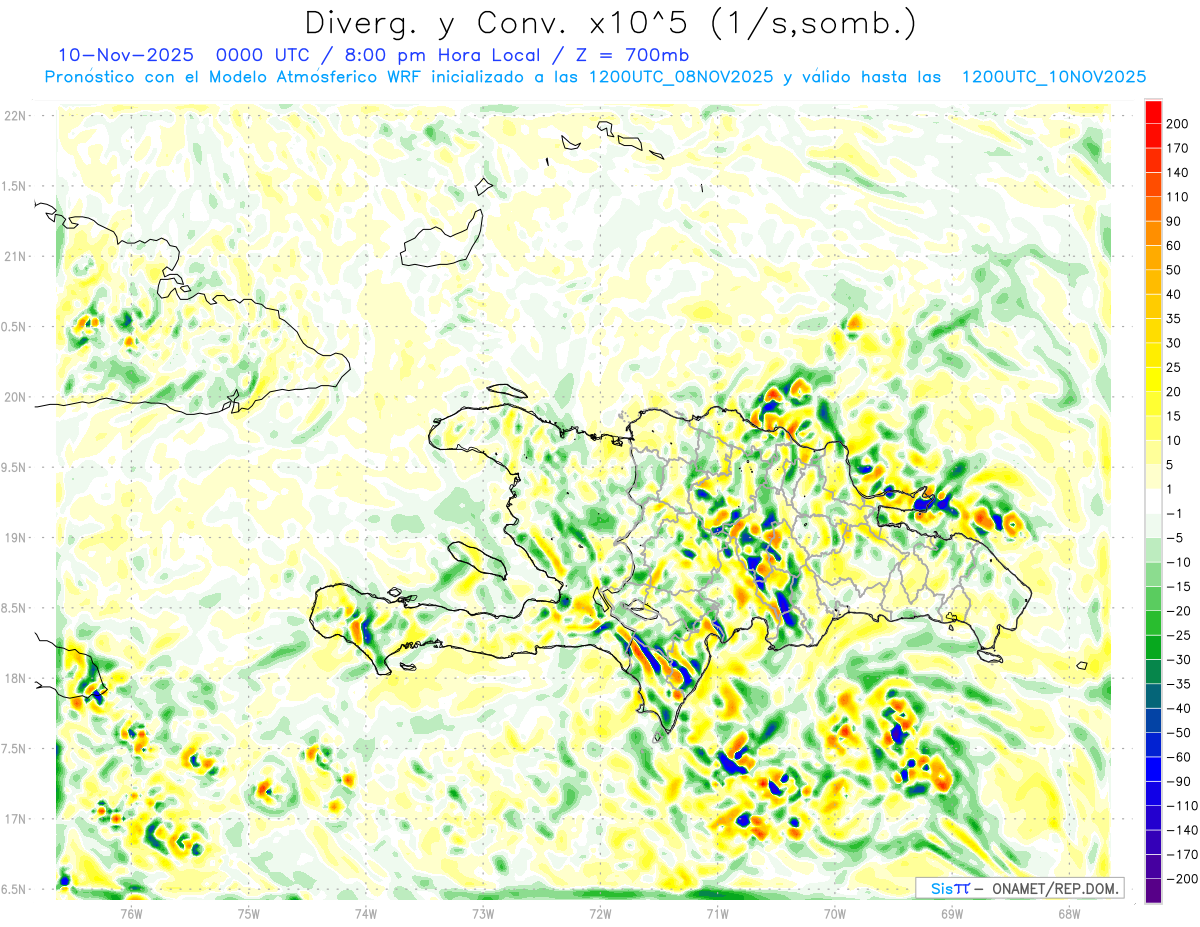Click the "1.5N" latitude axis label
Image resolution: width=1200 pixels, height=927 pixels.
[x=15, y=186]
